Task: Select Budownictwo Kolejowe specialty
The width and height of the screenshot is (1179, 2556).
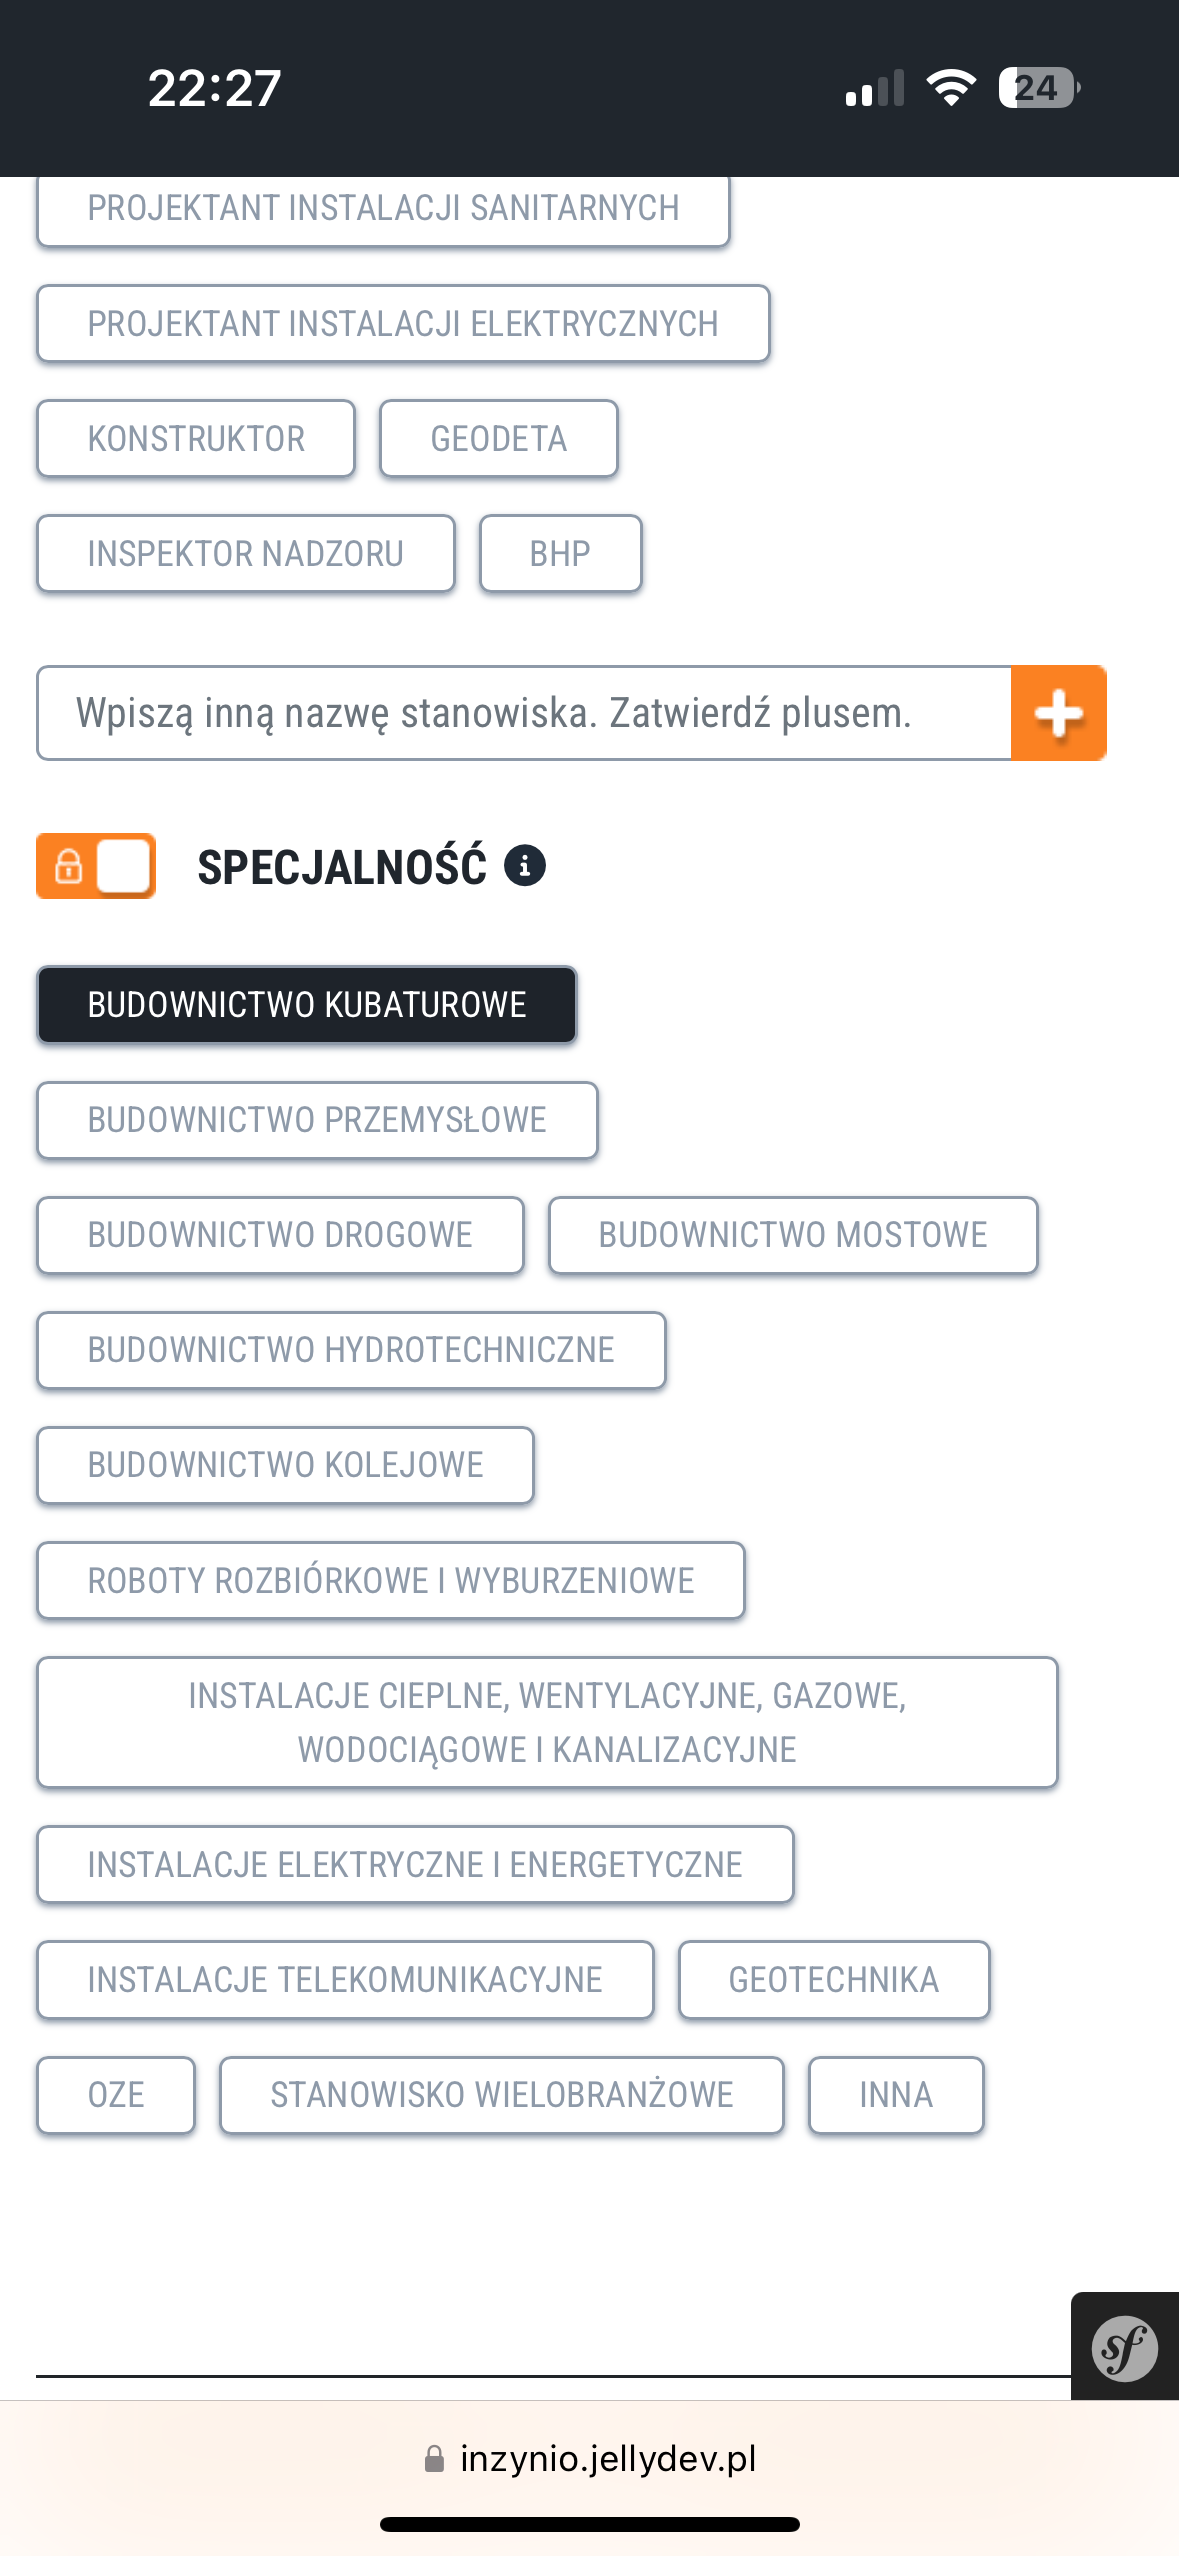Action: coord(285,1465)
